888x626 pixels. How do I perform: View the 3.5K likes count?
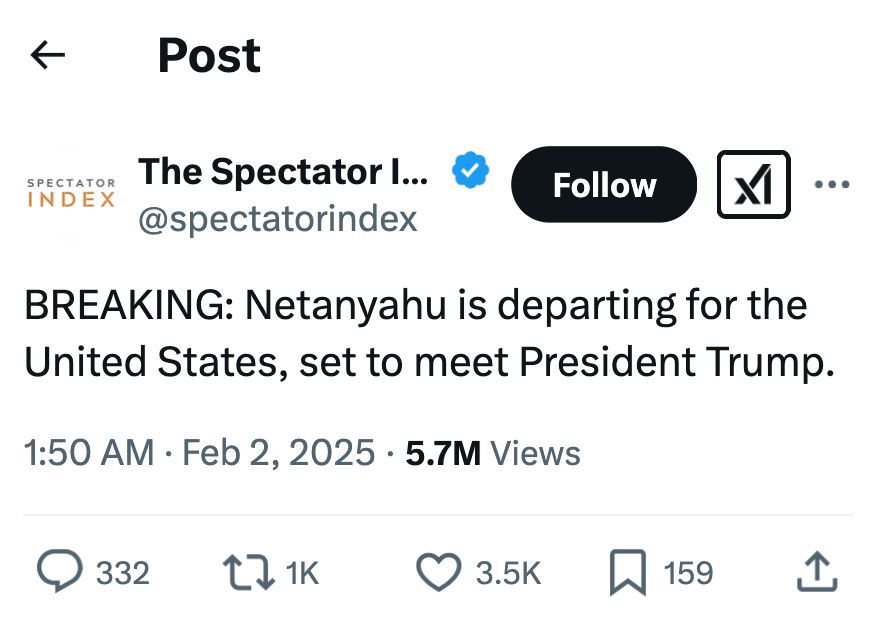(x=508, y=571)
